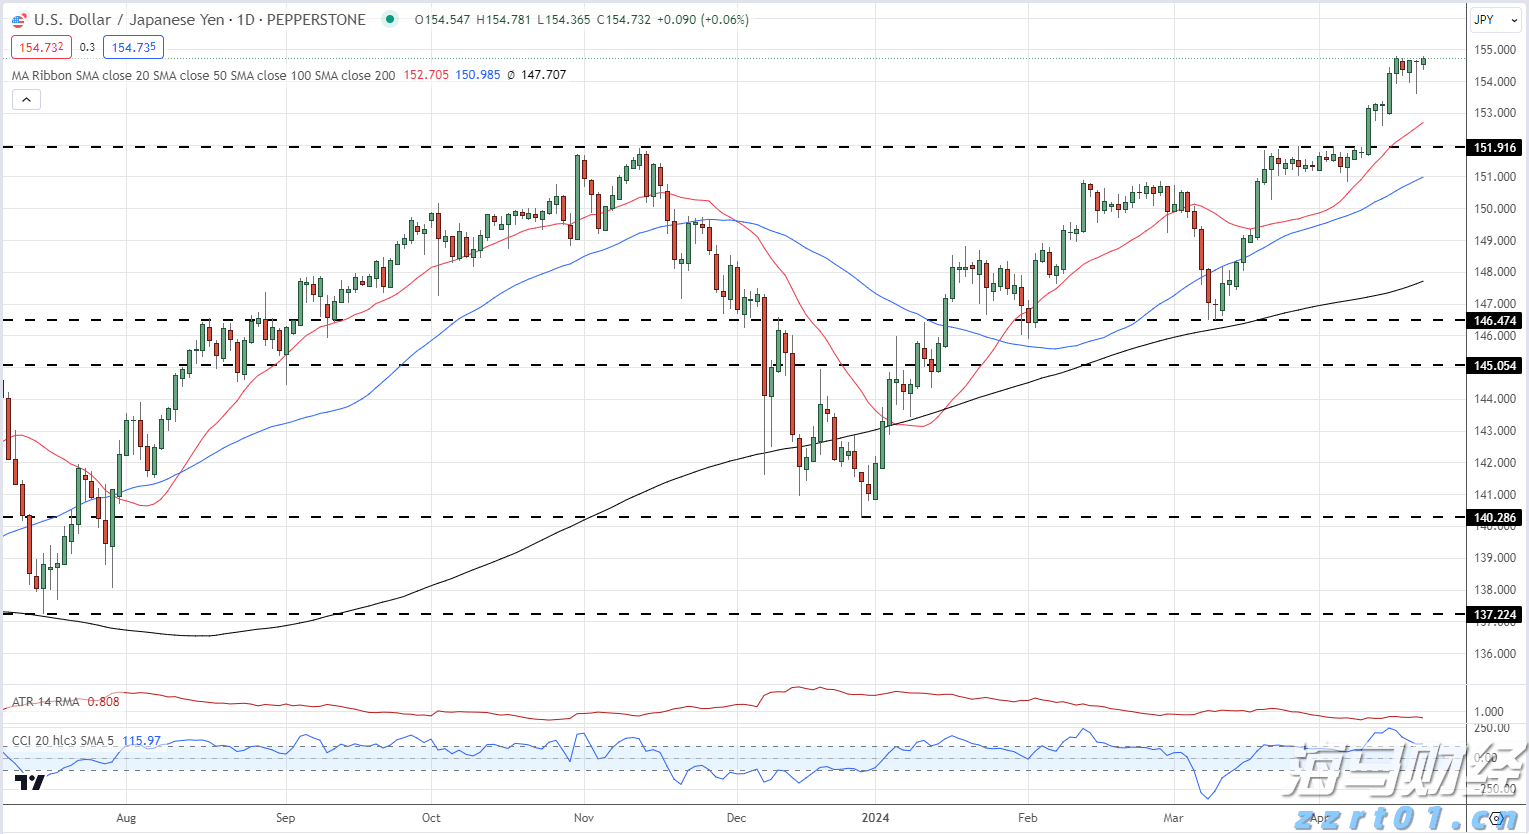Click the ATR value 0.808
This screenshot has height=834, width=1529.
coord(103,702)
